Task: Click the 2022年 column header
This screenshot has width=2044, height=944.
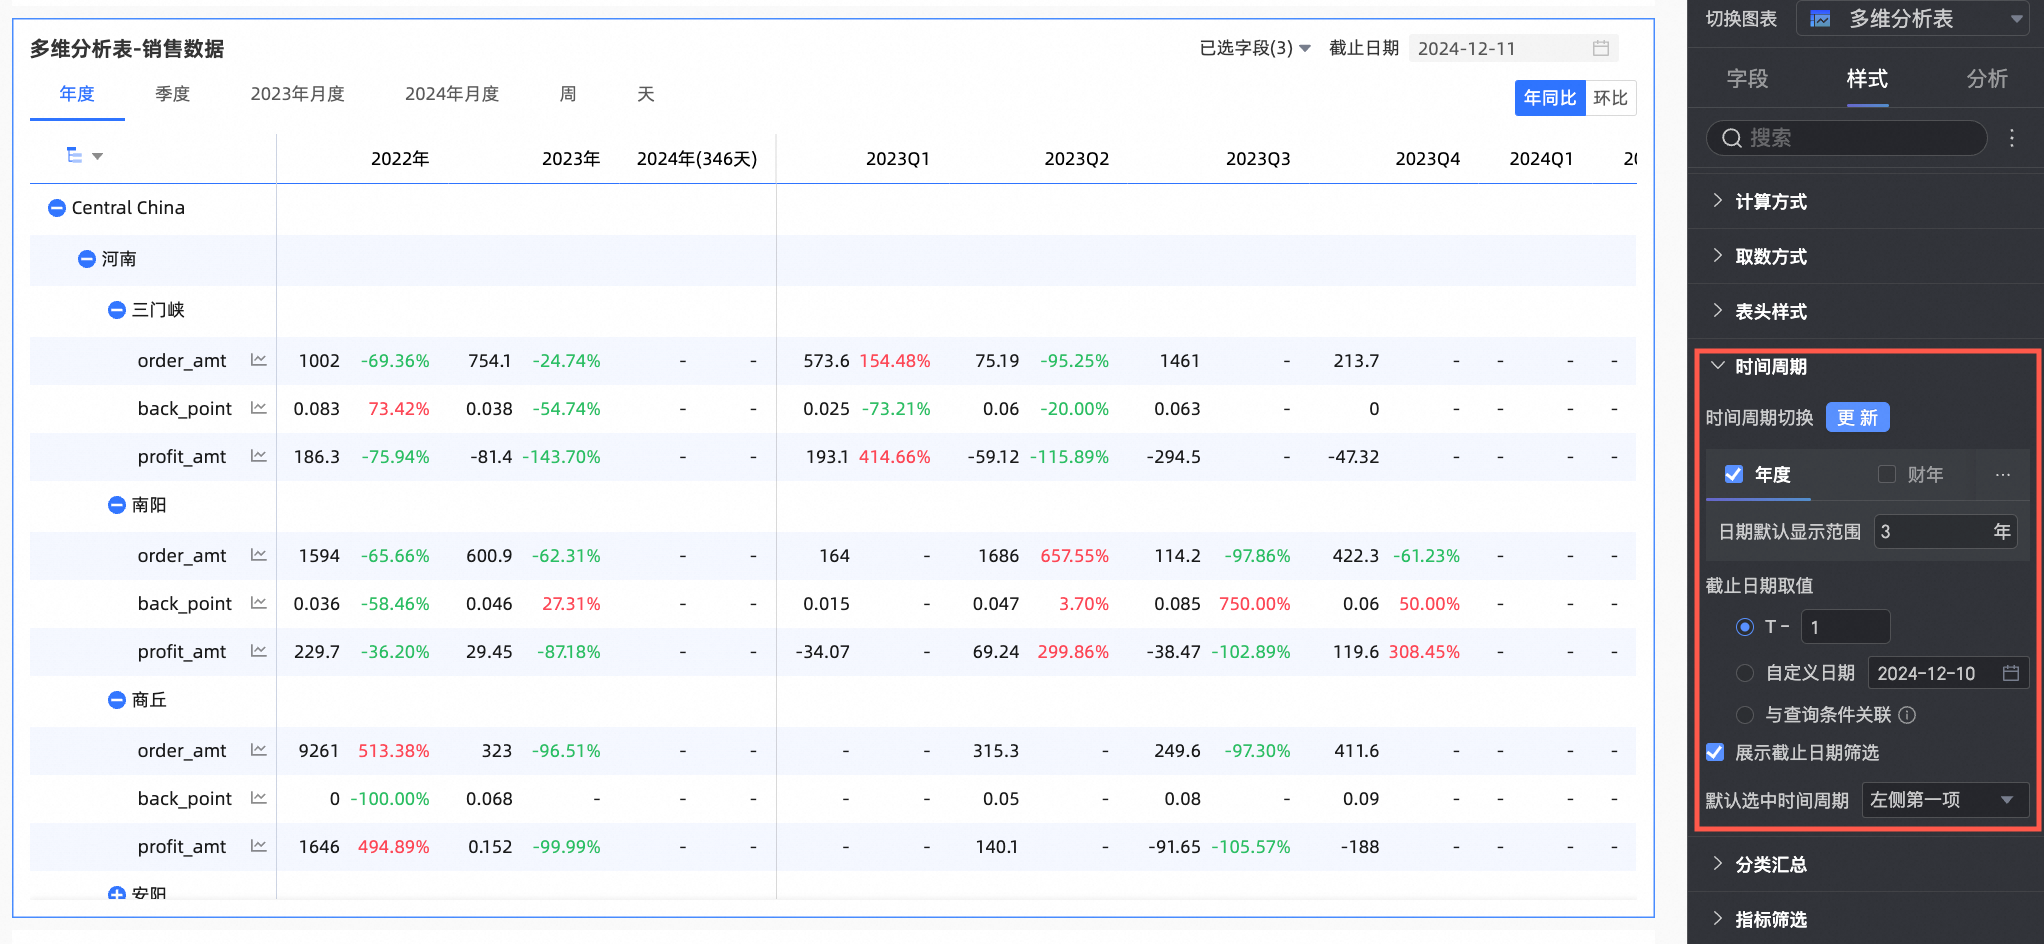Action: 400,159
